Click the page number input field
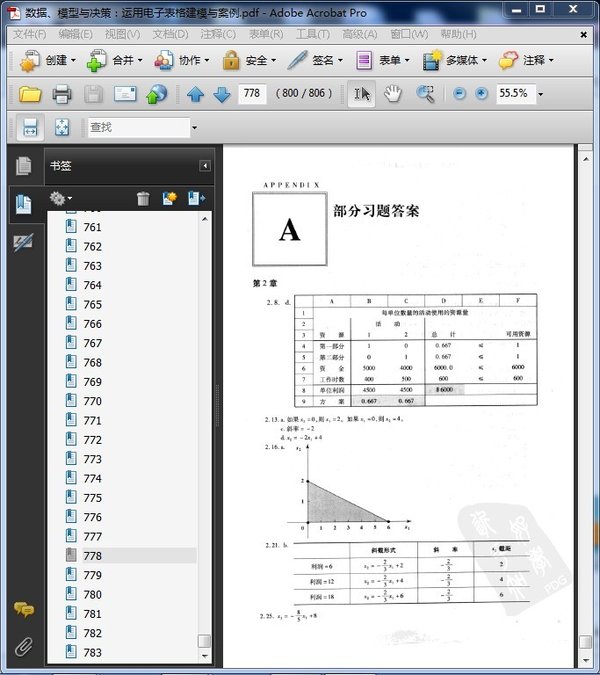 point(253,94)
